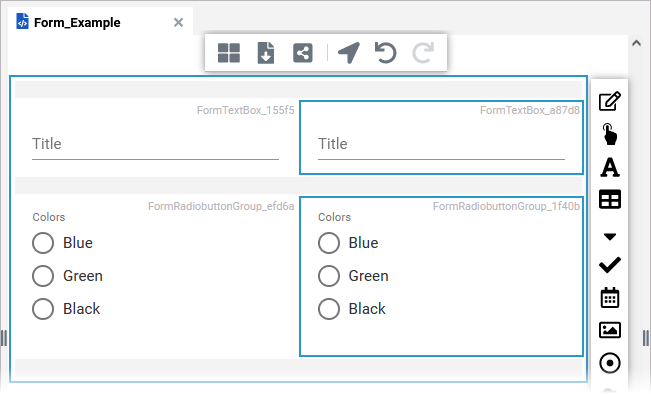Click the greyed redo arrow
Screen dimensions: 651x394
pyautogui.click(x=423, y=53)
